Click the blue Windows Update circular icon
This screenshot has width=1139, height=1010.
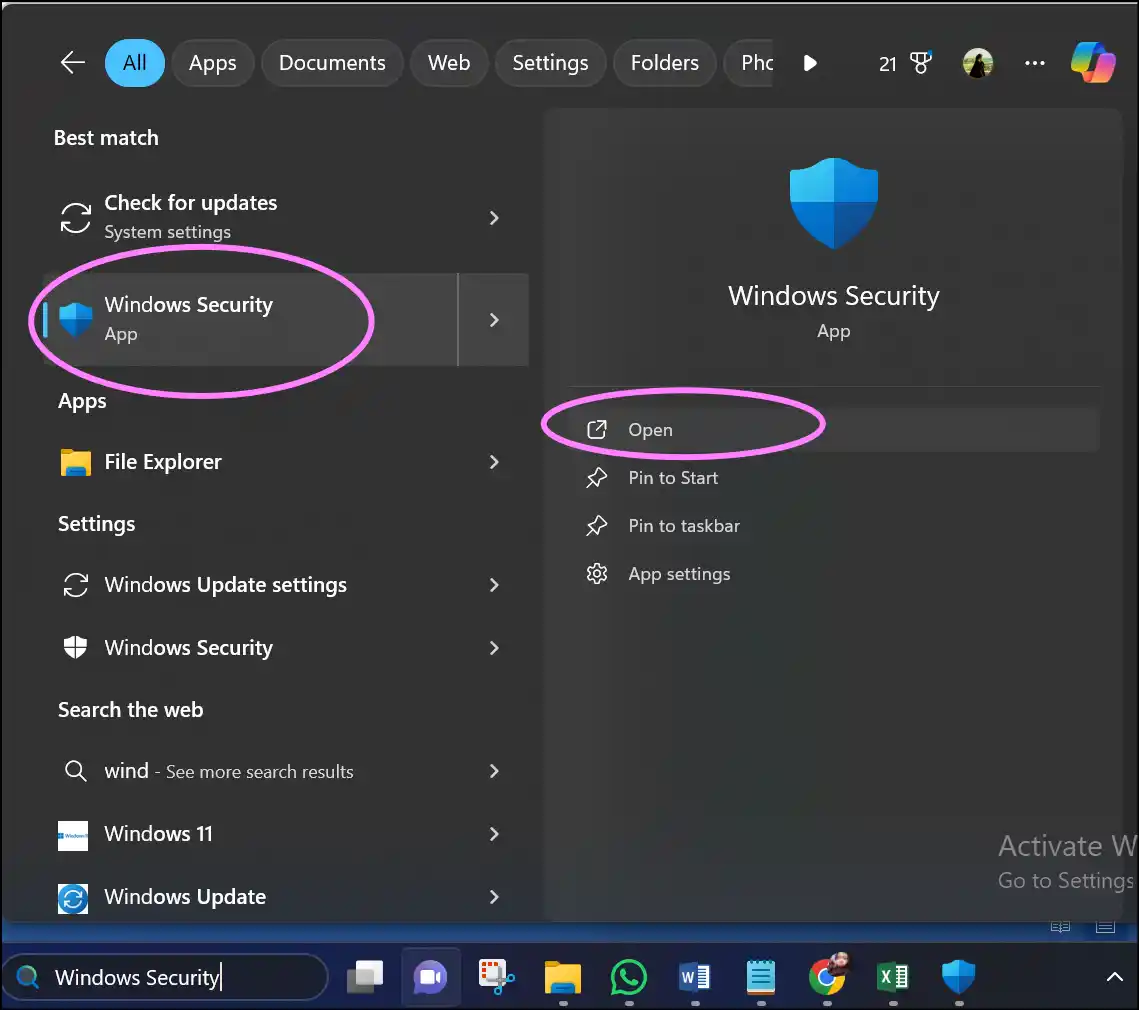click(73, 898)
